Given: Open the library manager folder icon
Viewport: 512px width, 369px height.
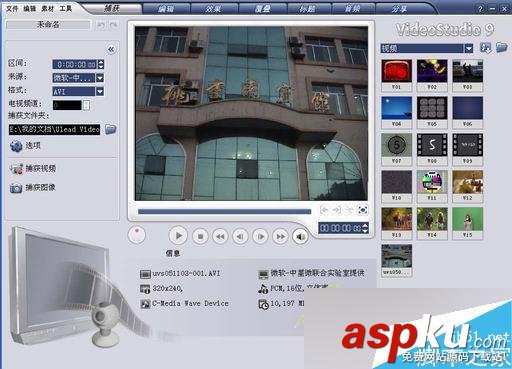Looking at the screenshot, I should click(x=501, y=47).
